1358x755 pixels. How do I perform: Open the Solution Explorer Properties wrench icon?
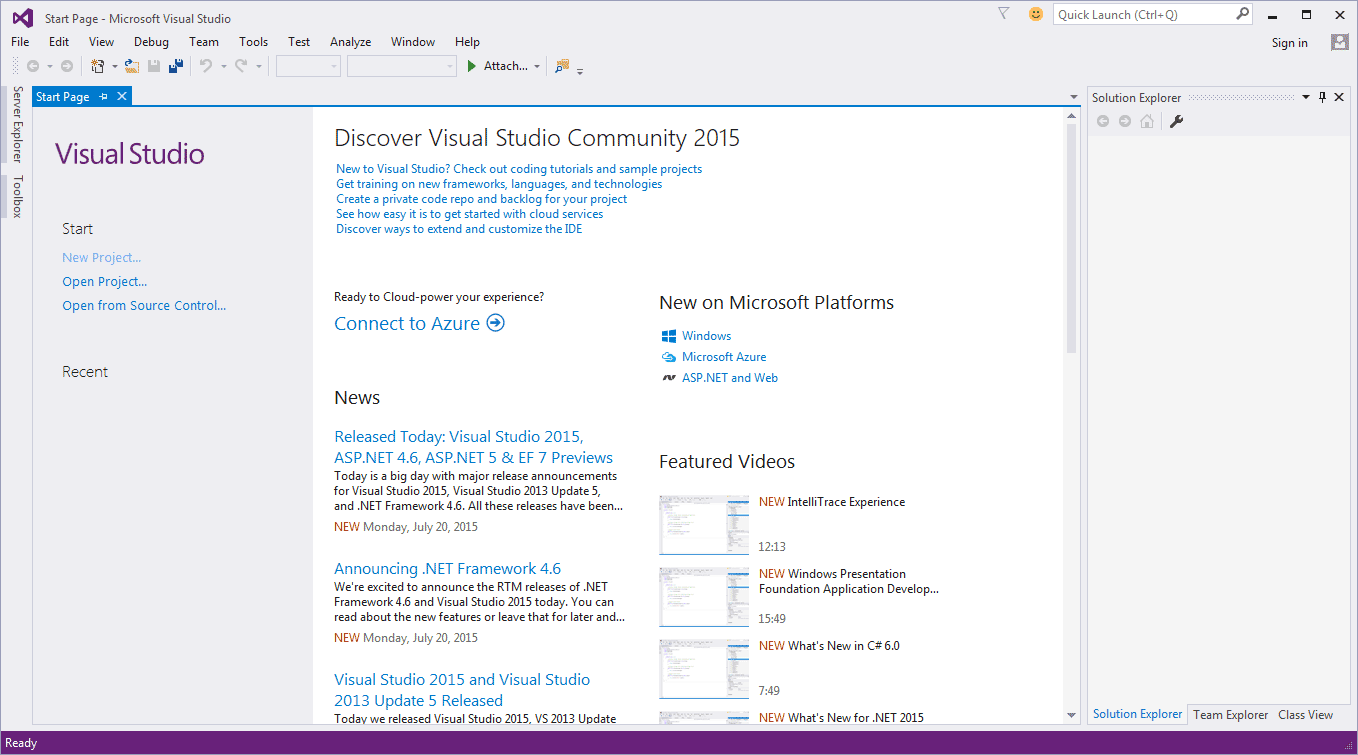[1176, 121]
